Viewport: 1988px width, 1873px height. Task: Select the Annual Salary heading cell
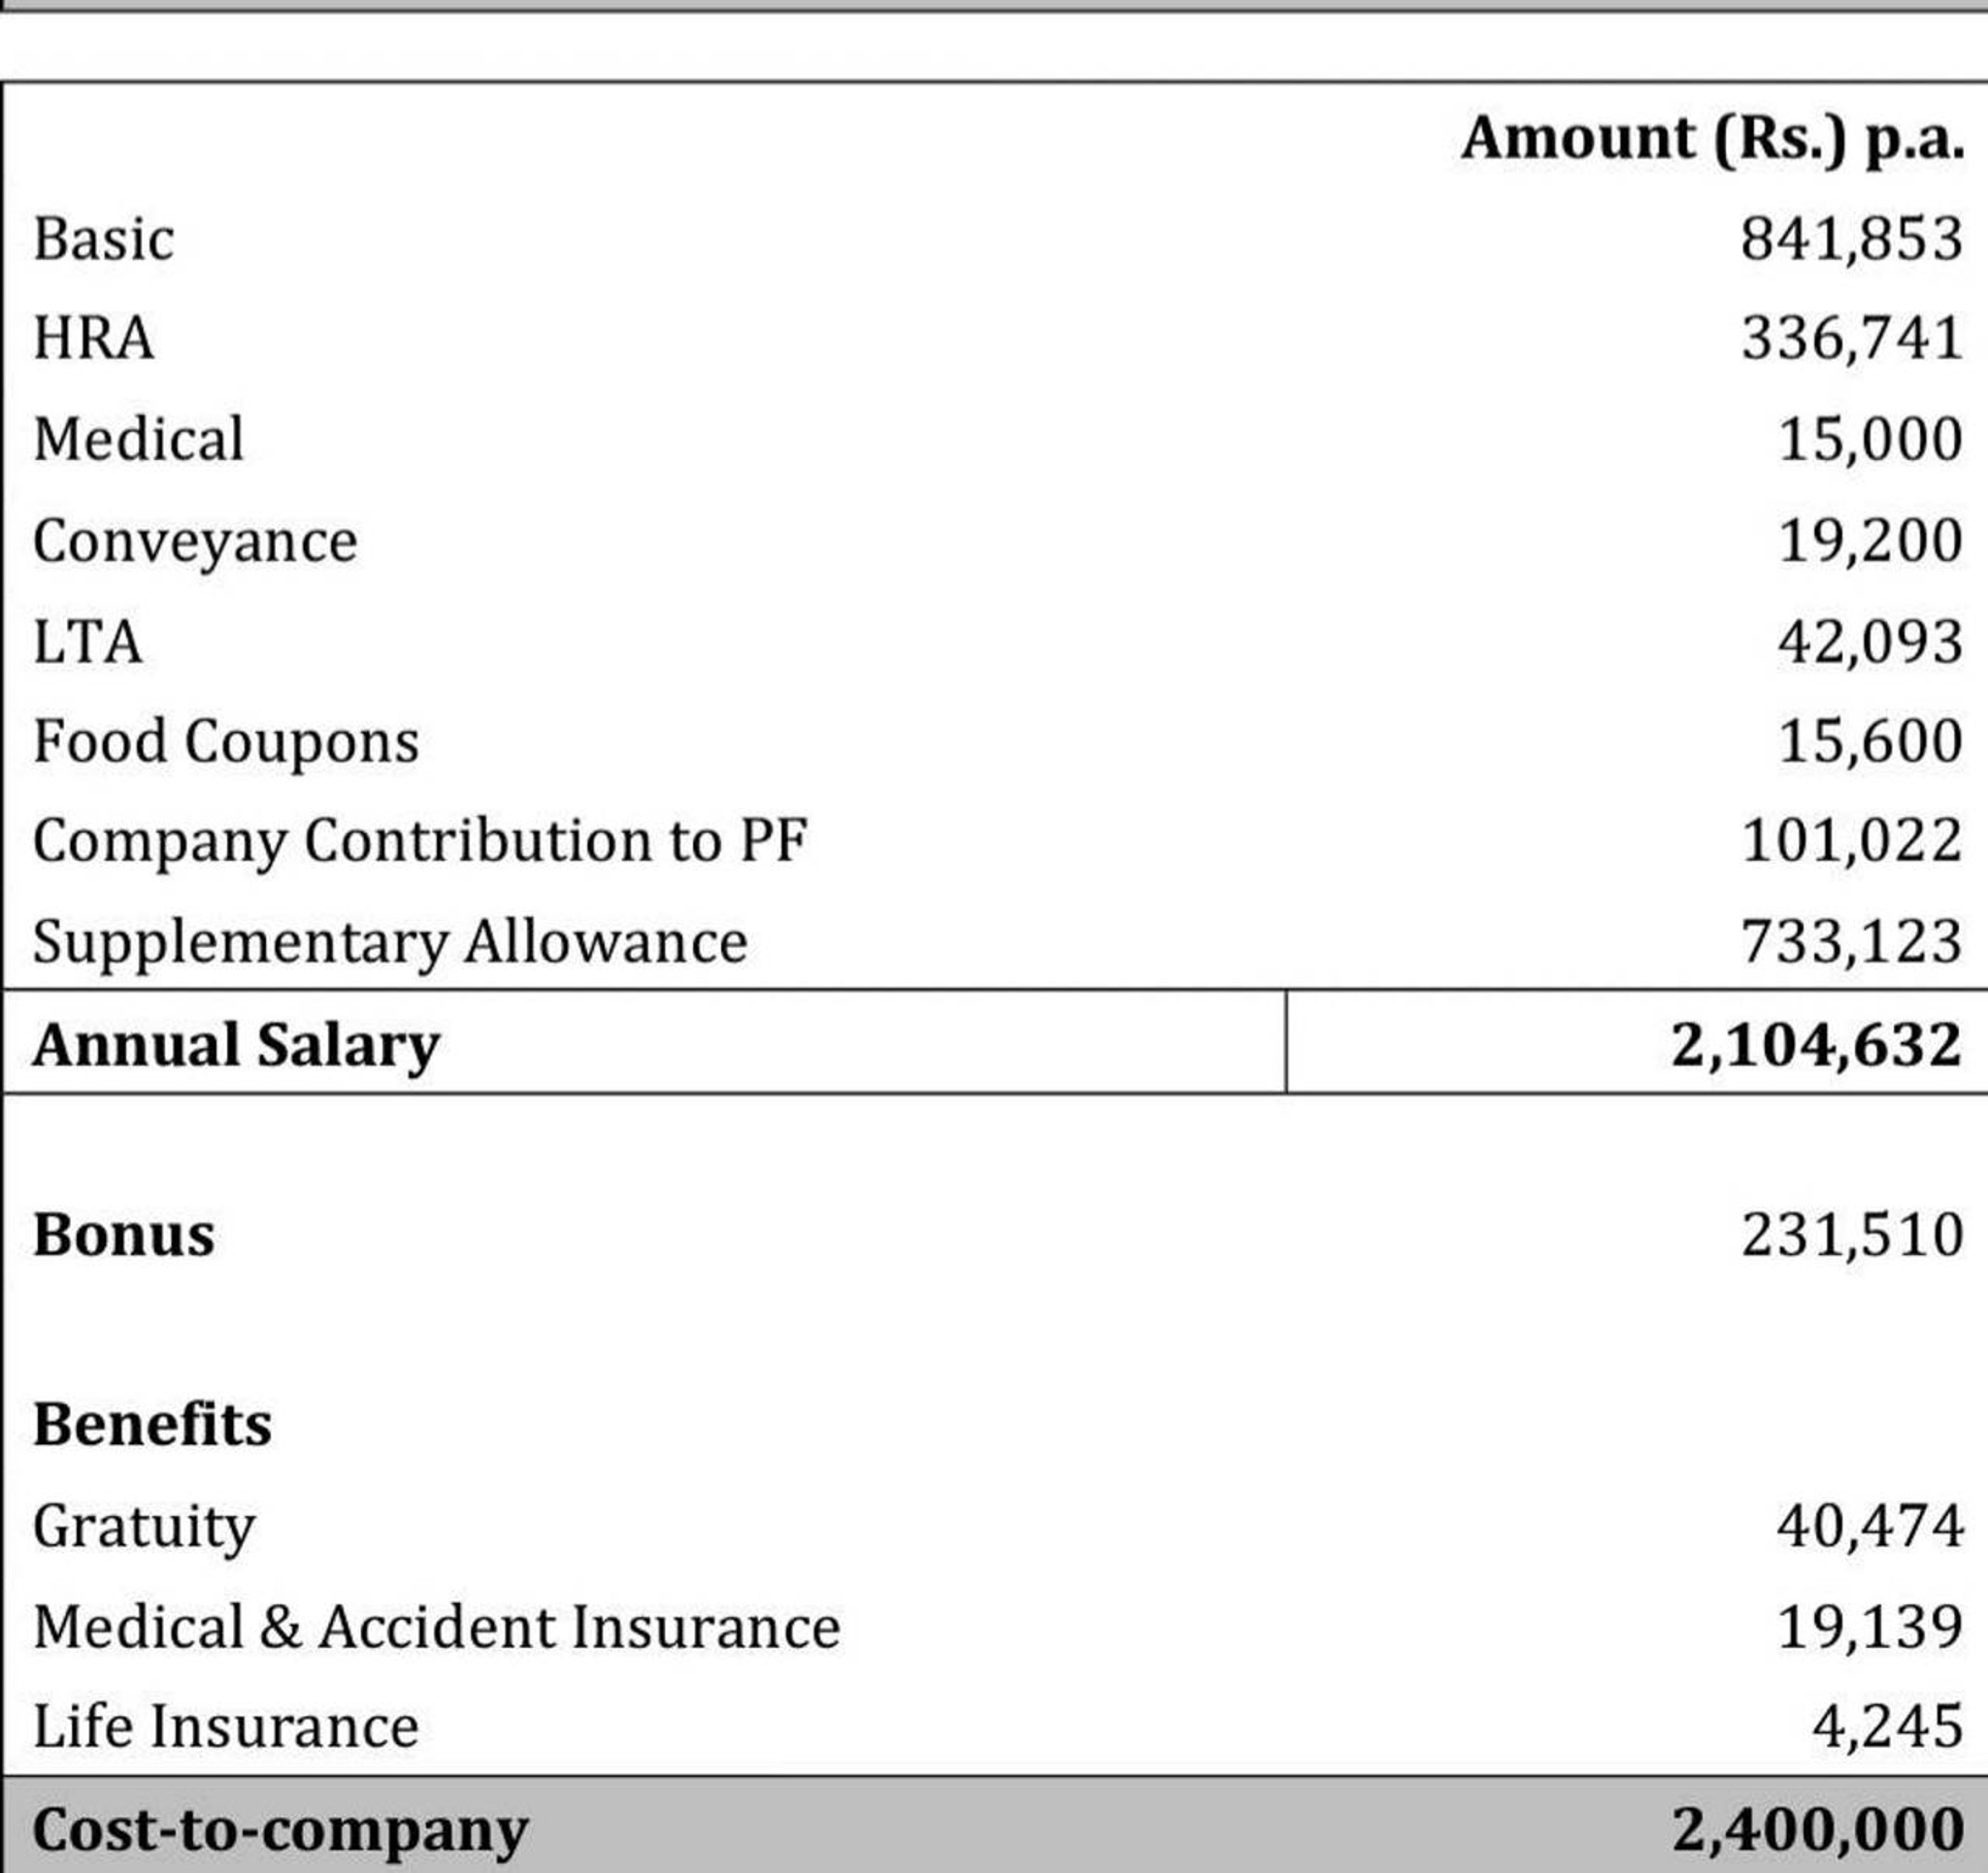[x=644, y=1042]
